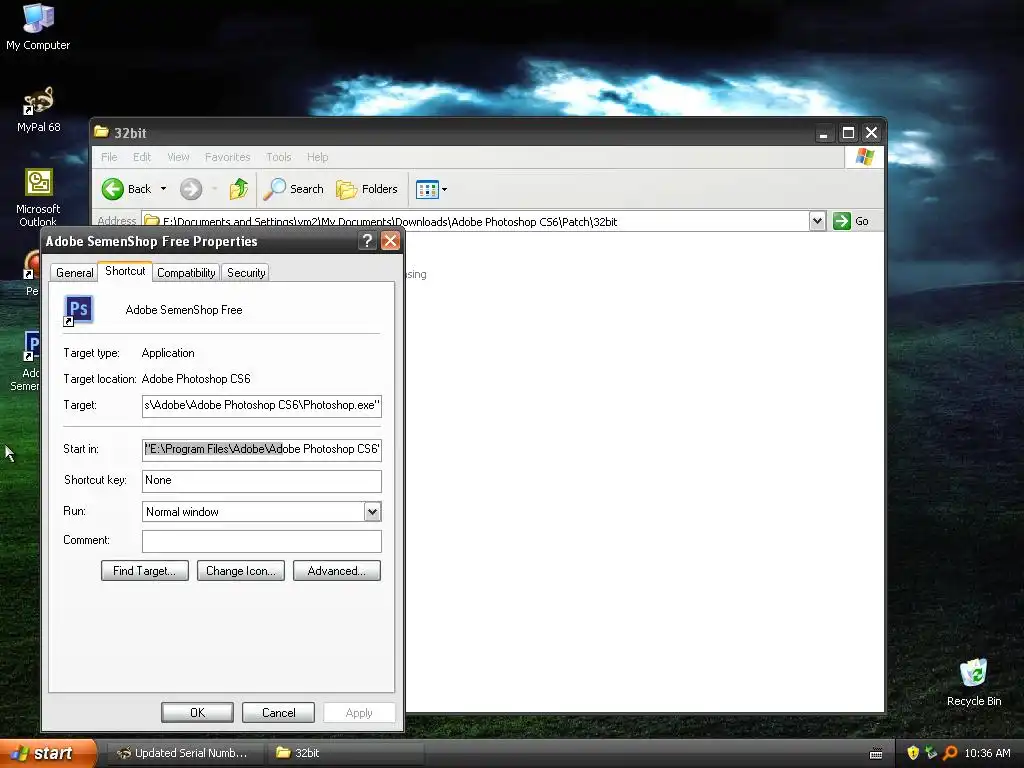Open Microsoft Outlook desktop icon

click(x=38, y=197)
